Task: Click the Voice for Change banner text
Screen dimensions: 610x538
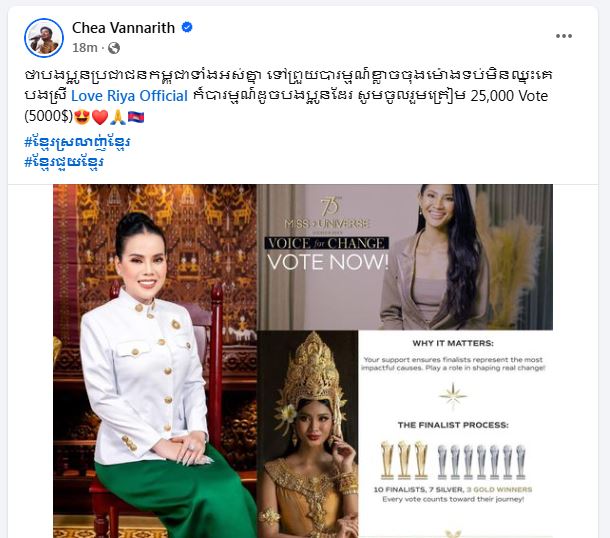Action: (x=326, y=244)
